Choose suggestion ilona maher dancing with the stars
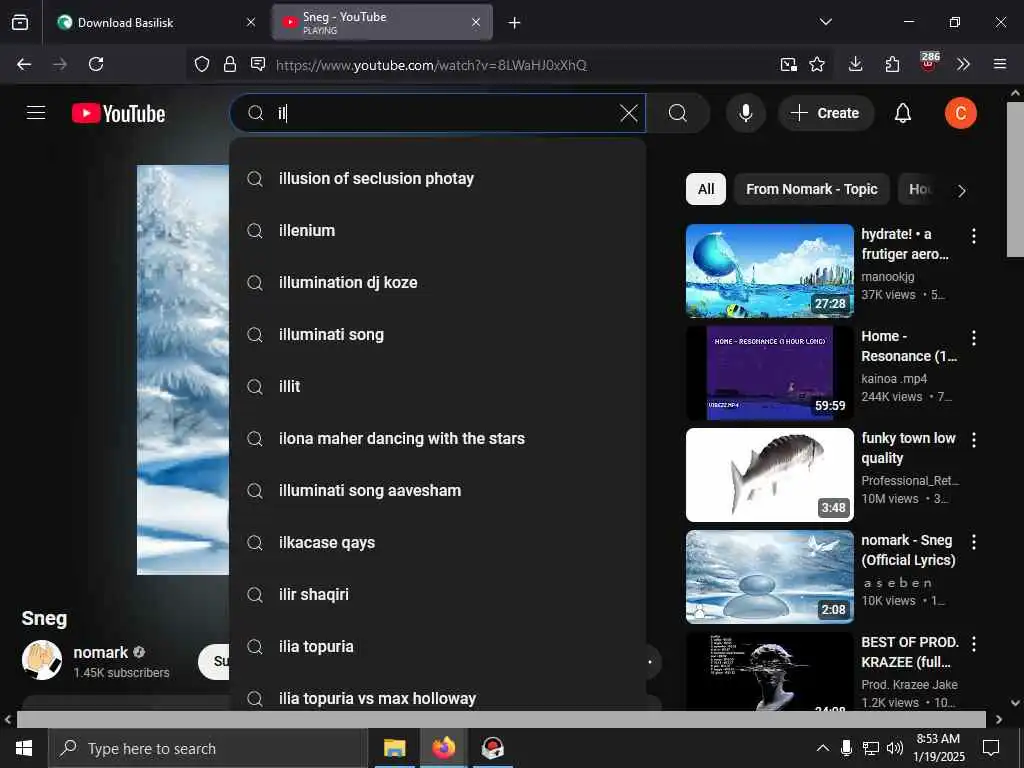 point(438,438)
